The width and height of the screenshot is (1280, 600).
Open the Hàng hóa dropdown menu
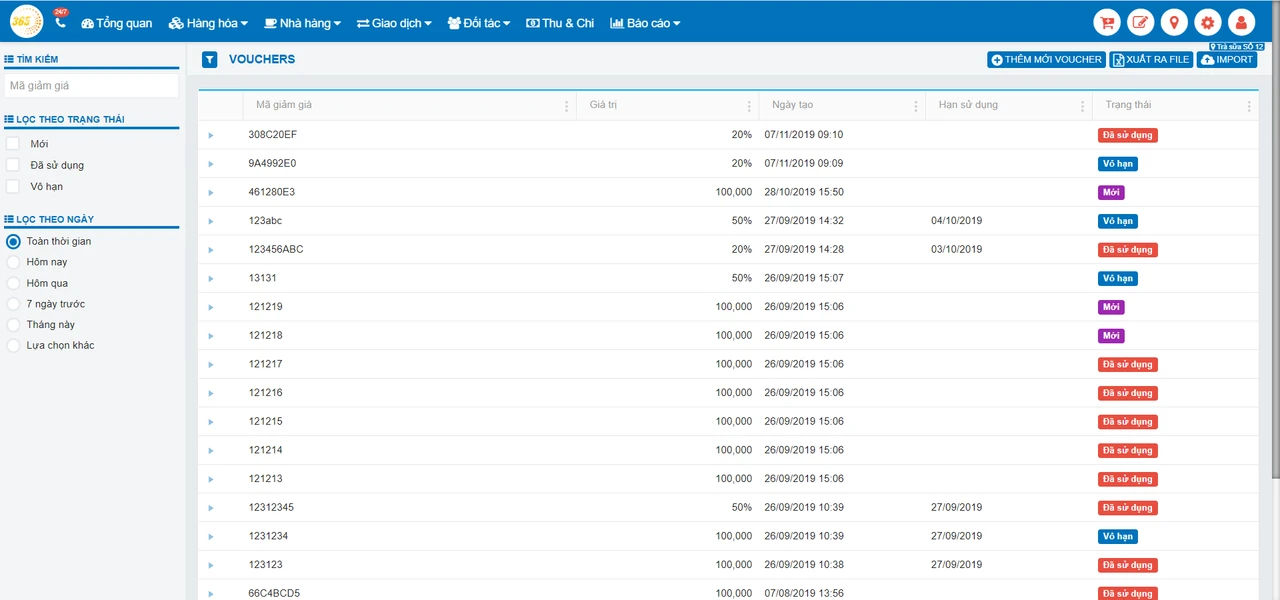coord(208,23)
